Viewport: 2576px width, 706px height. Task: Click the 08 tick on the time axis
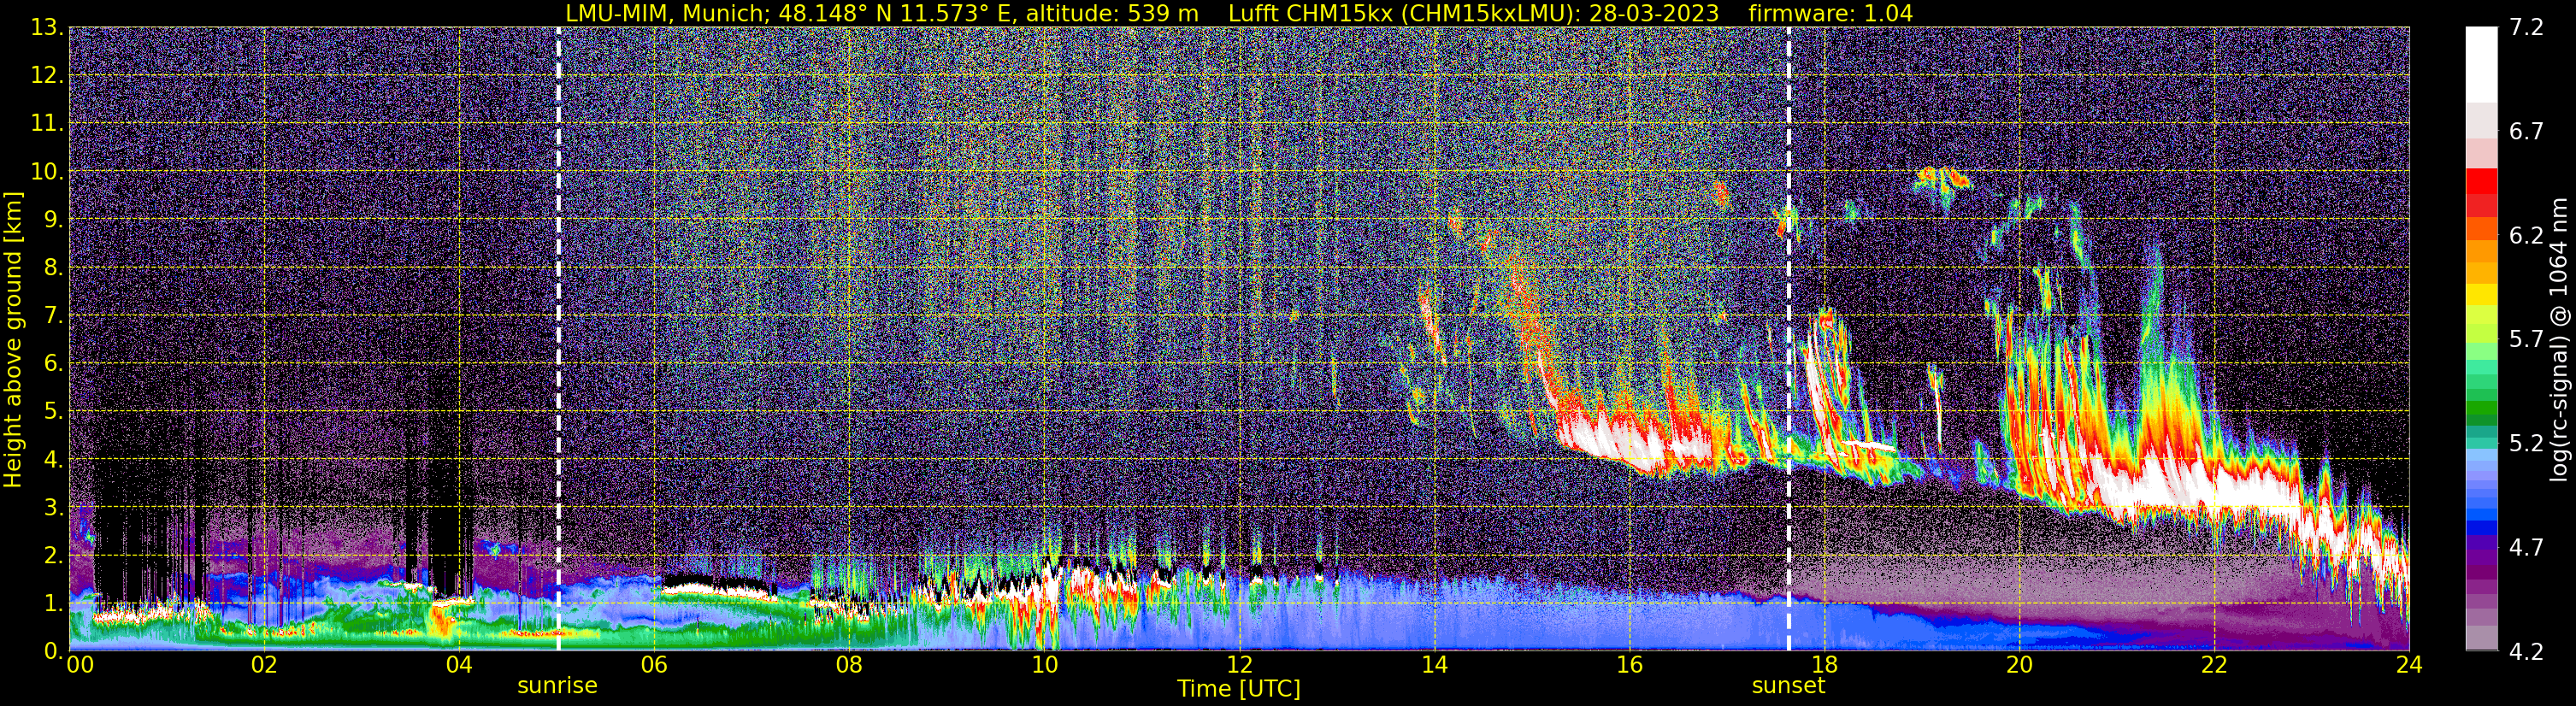pos(848,666)
